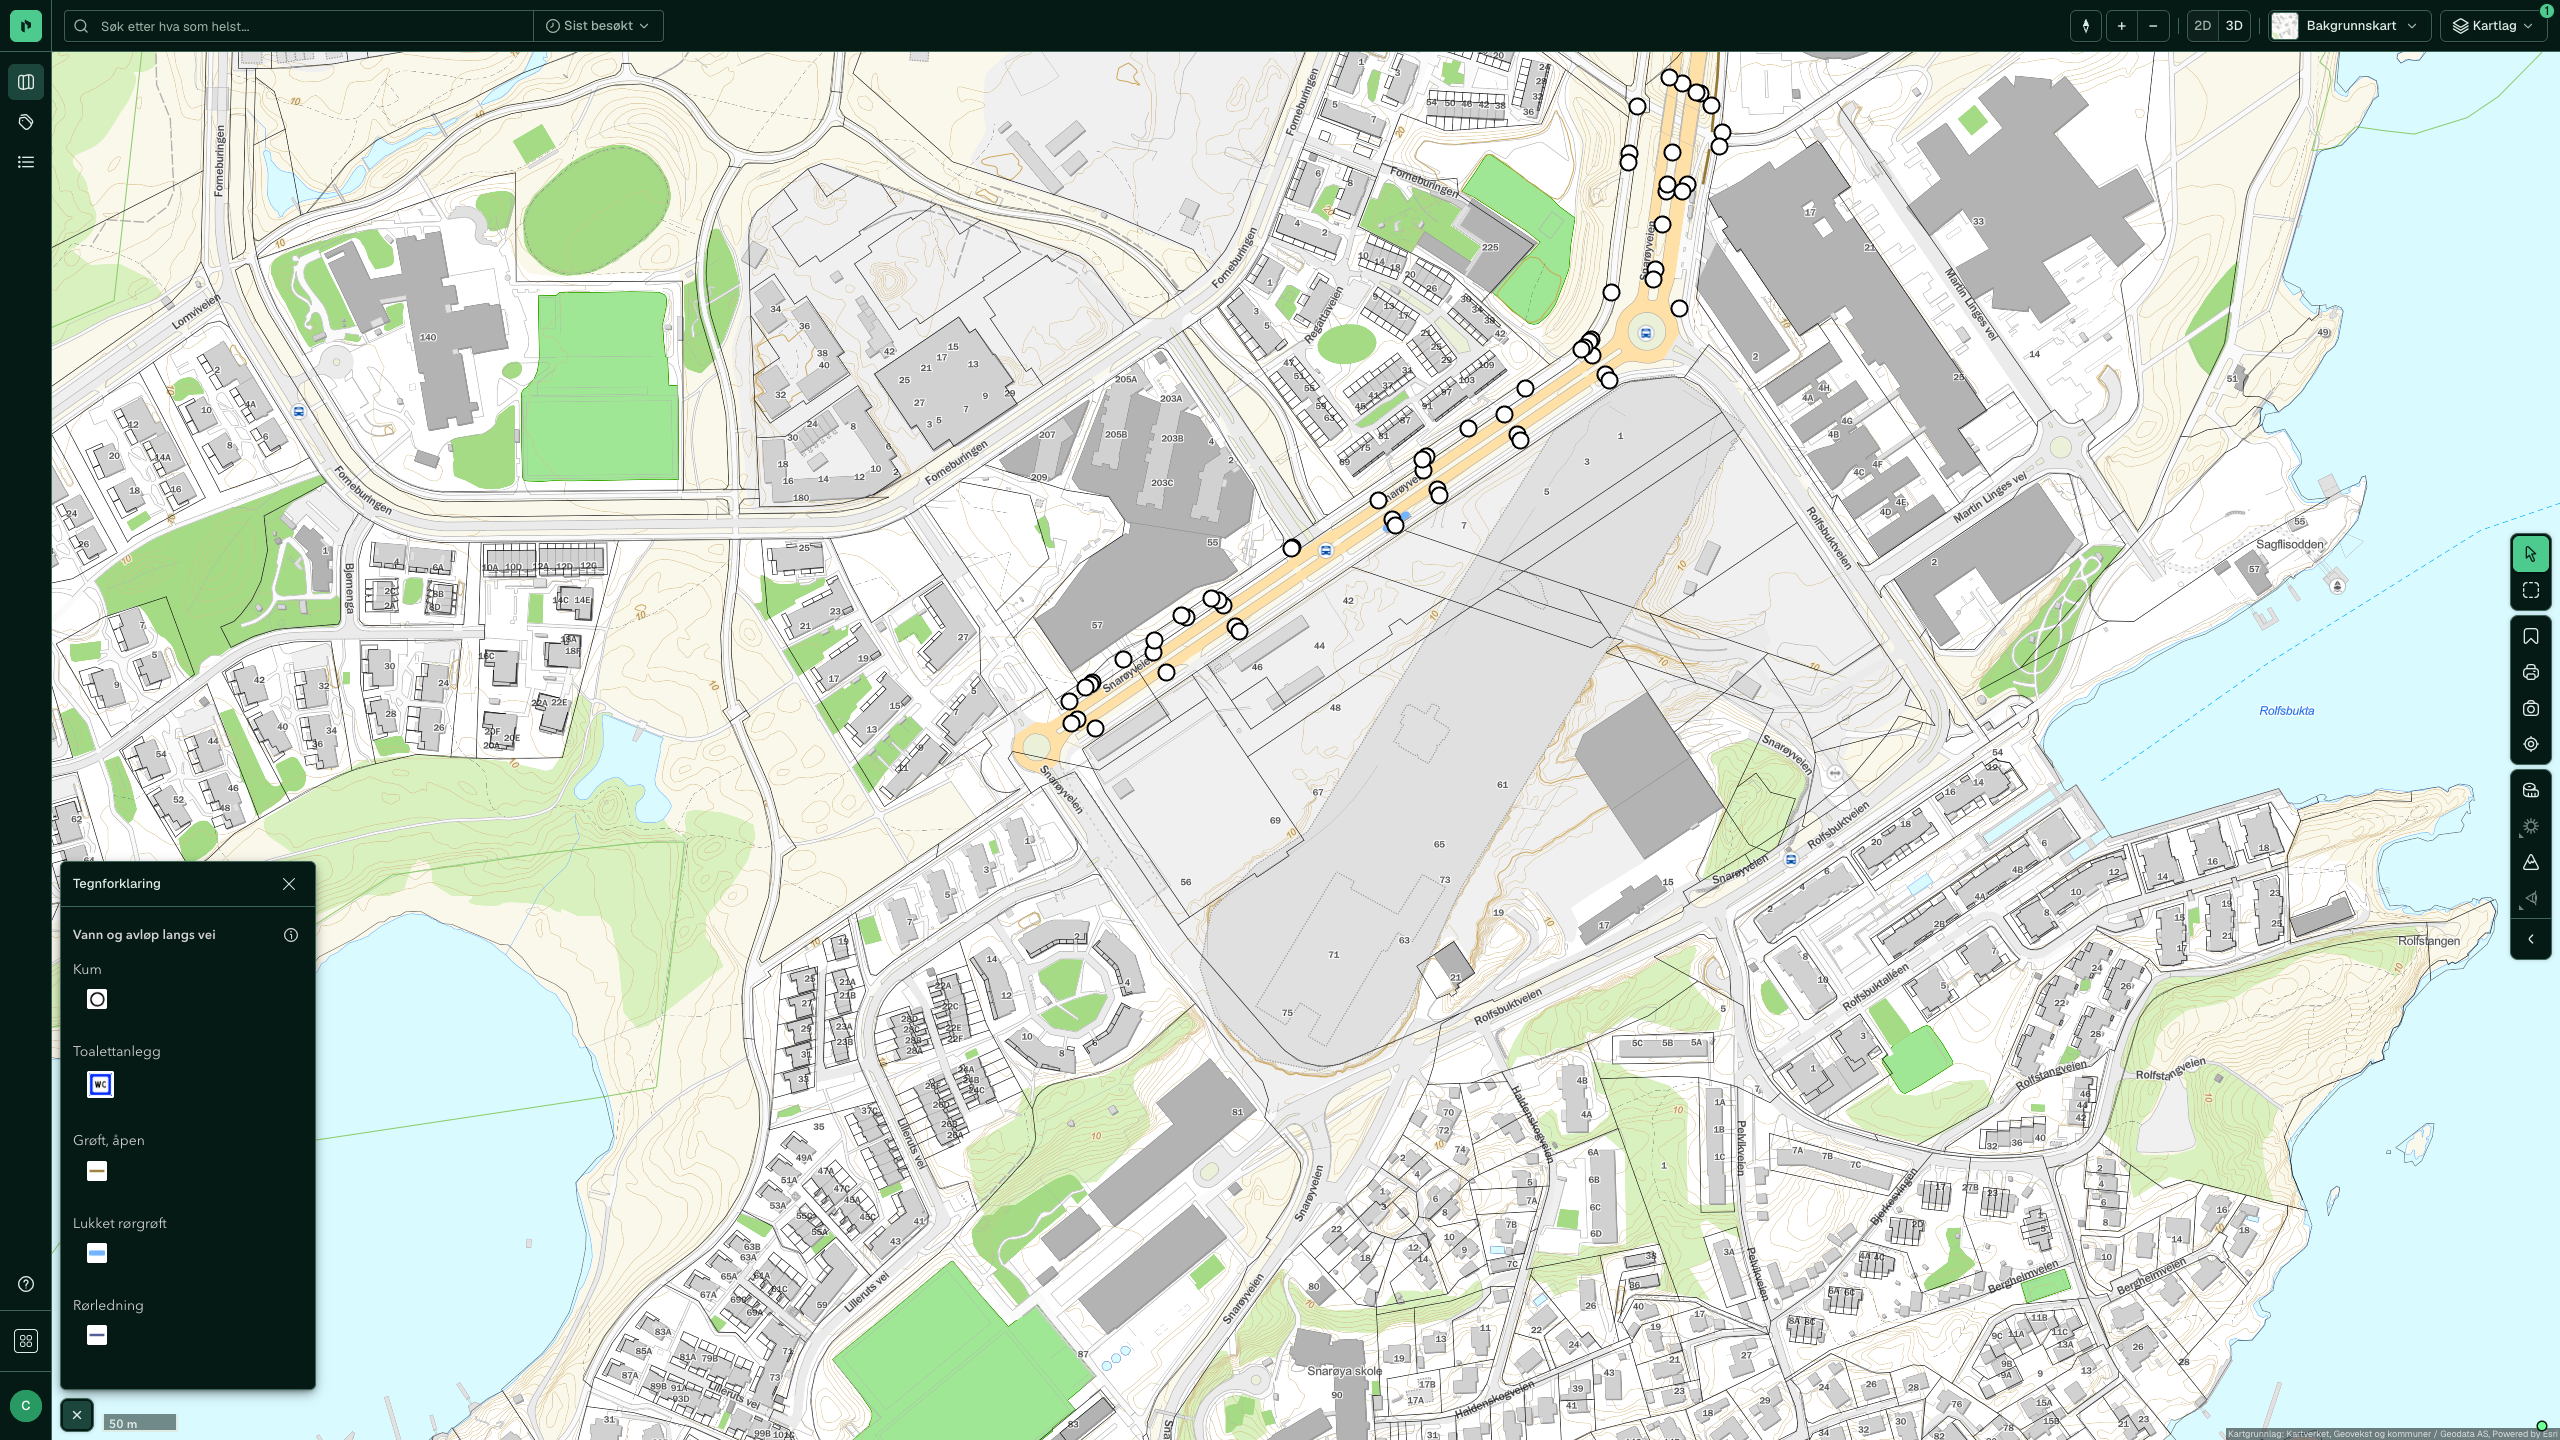The image size is (2560, 1440).
Task: Click the Kum legend symbol
Action: (97, 999)
